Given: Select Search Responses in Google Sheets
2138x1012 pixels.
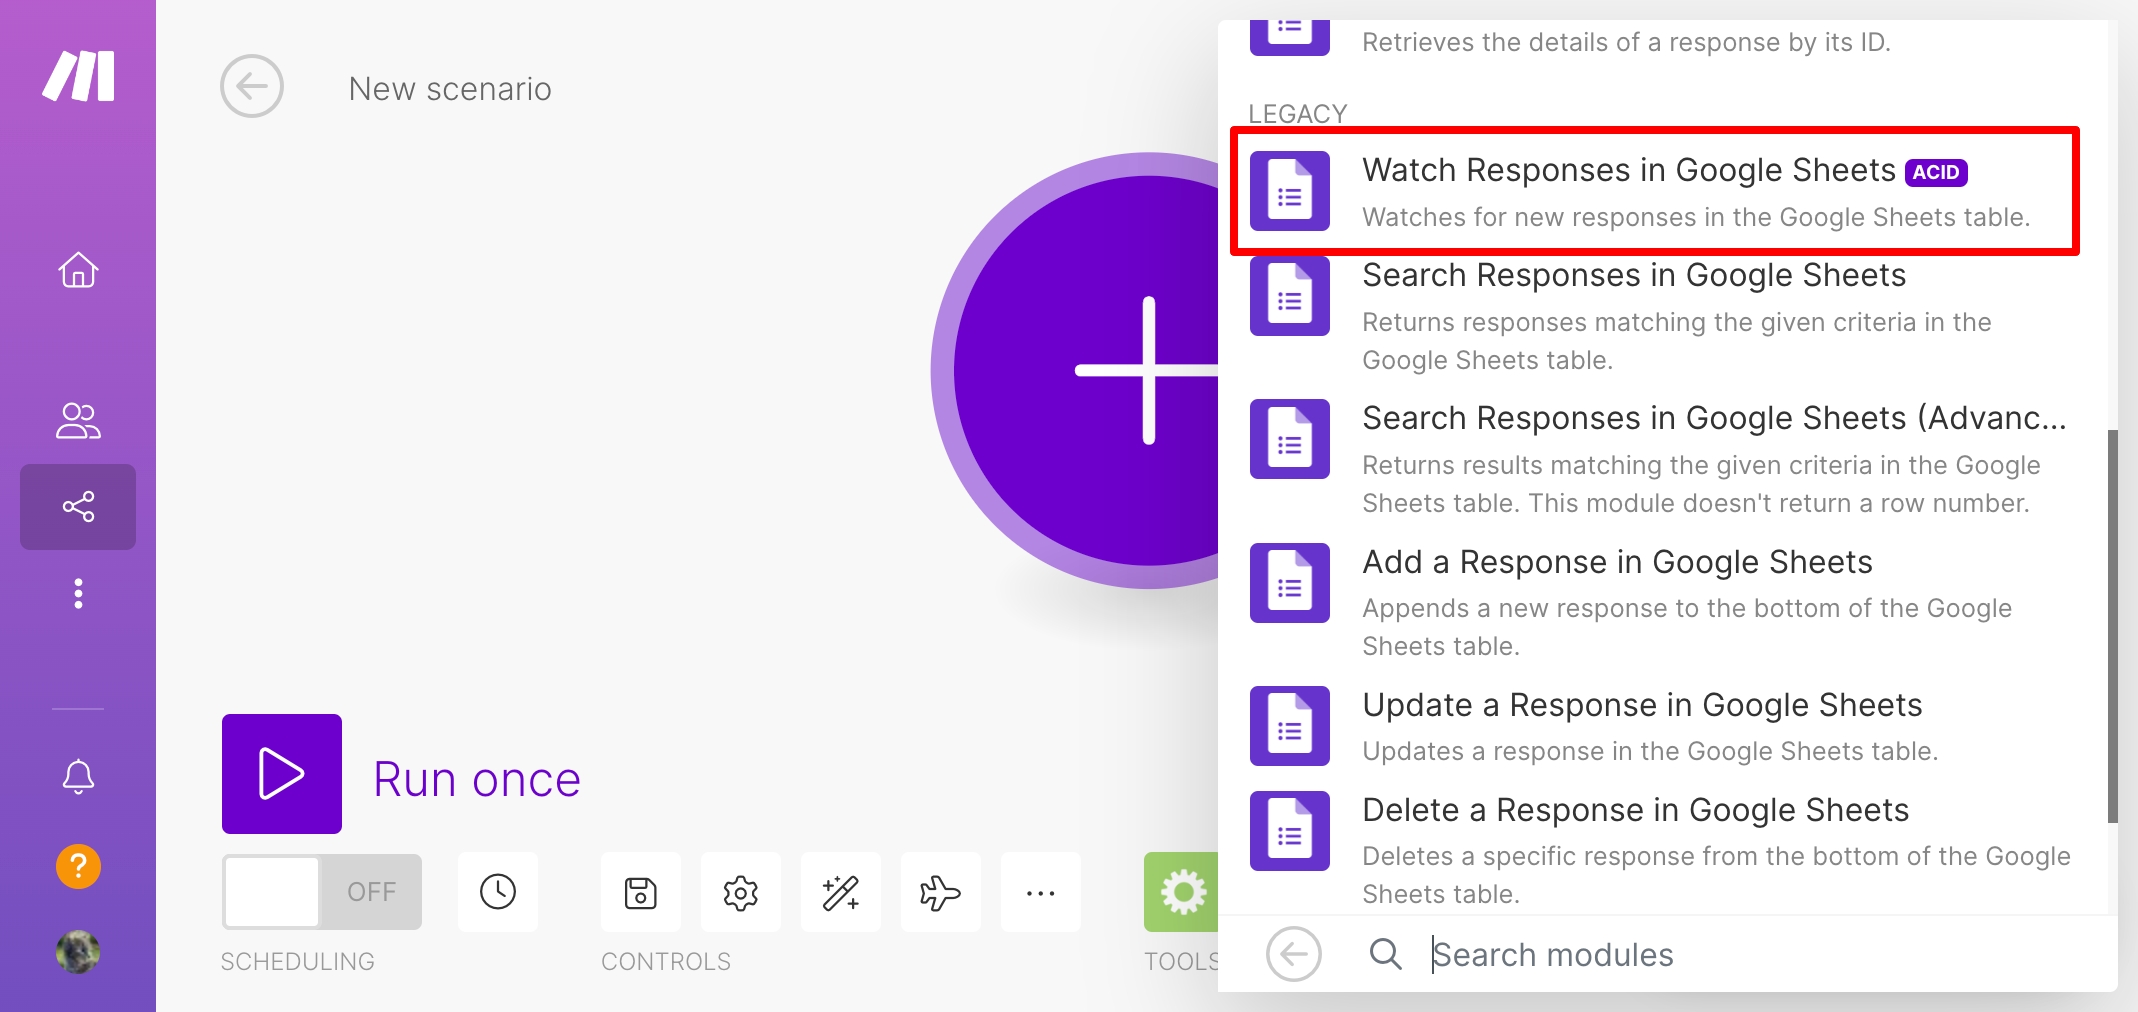Looking at the screenshot, I should tap(1660, 316).
